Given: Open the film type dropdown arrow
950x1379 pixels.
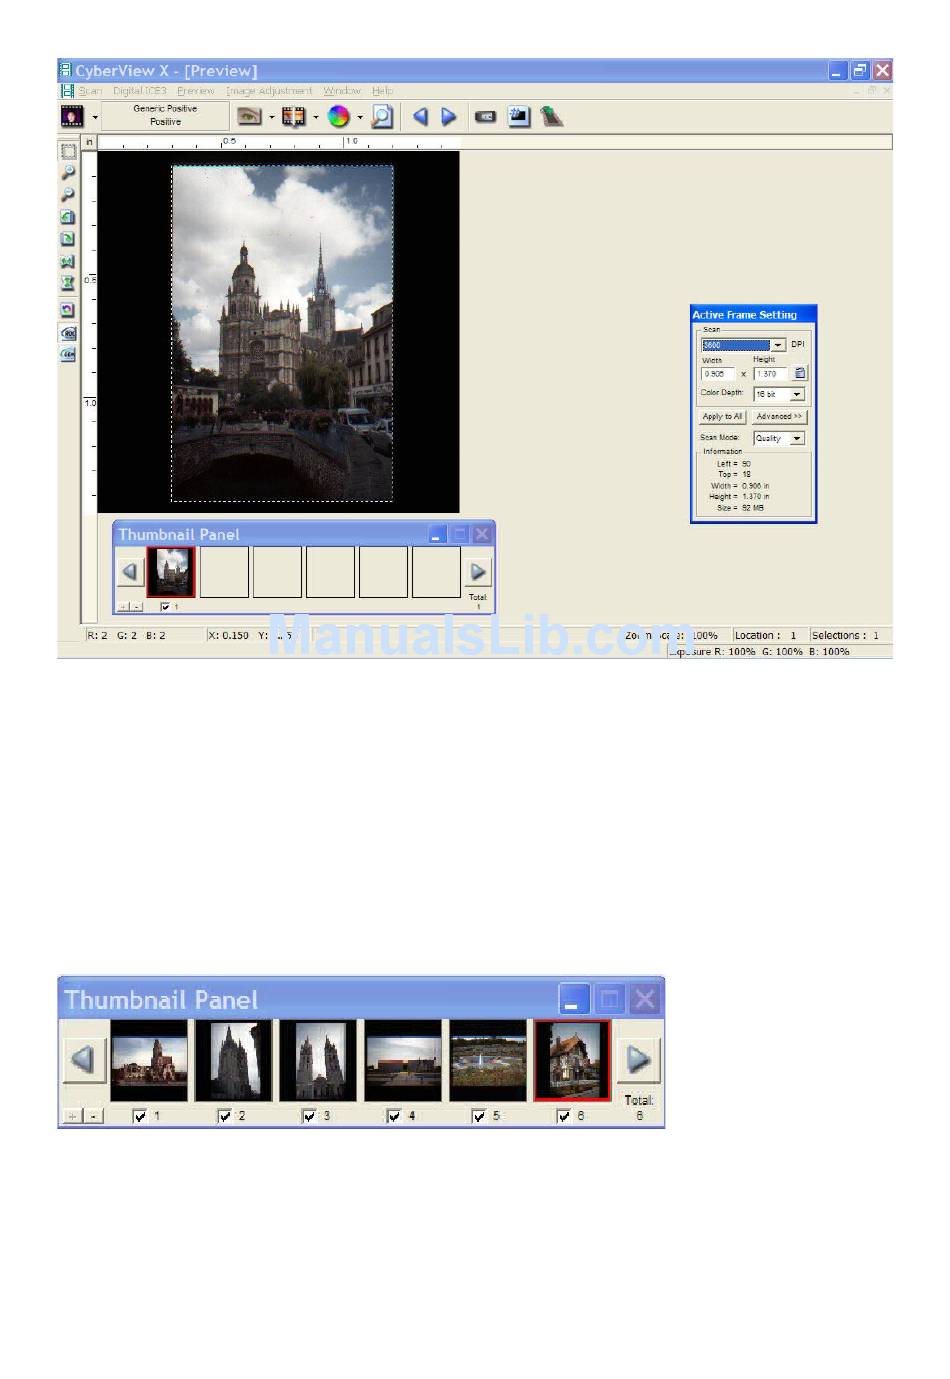Looking at the screenshot, I should point(95,117).
